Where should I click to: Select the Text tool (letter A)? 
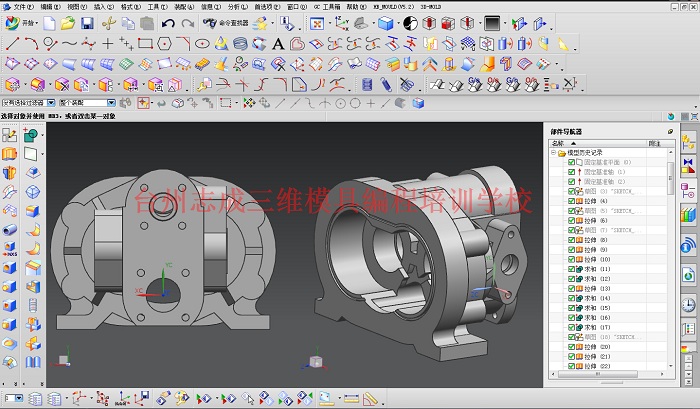tap(278, 44)
